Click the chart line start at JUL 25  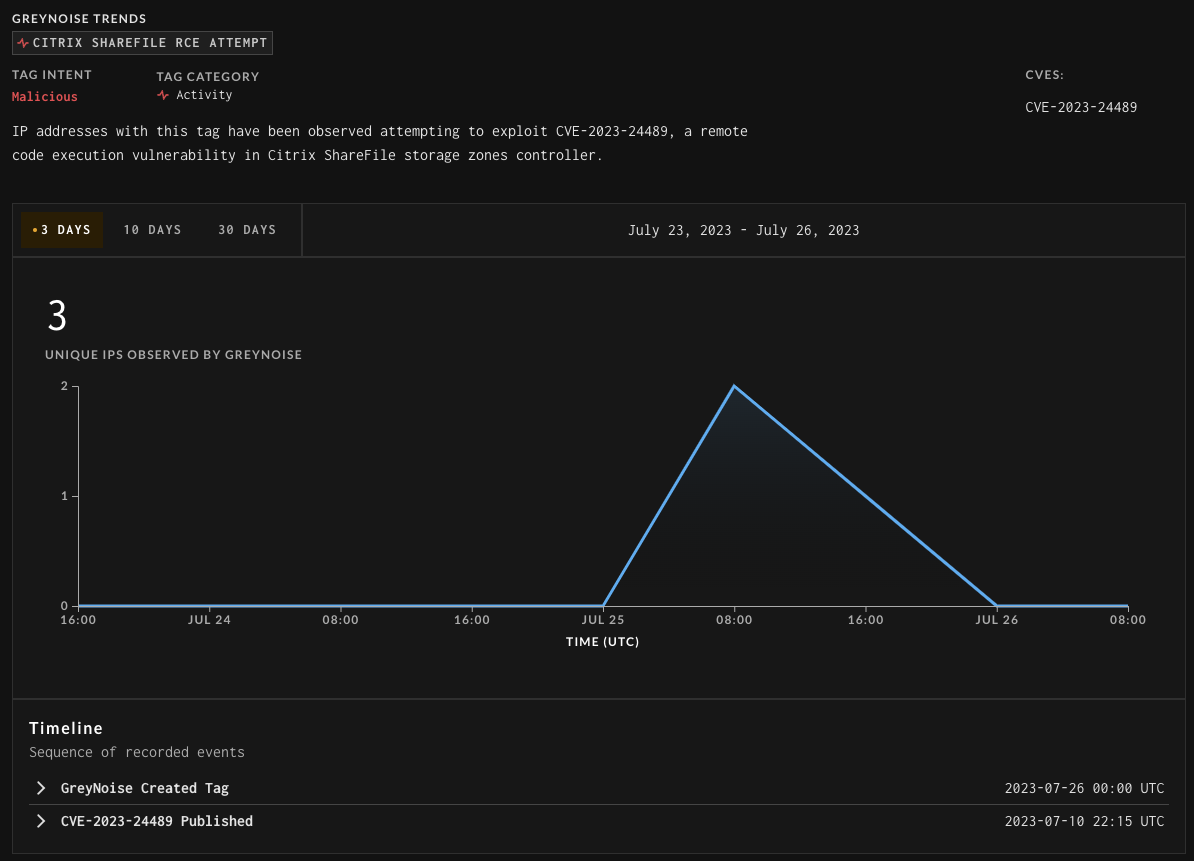point(603,605)
